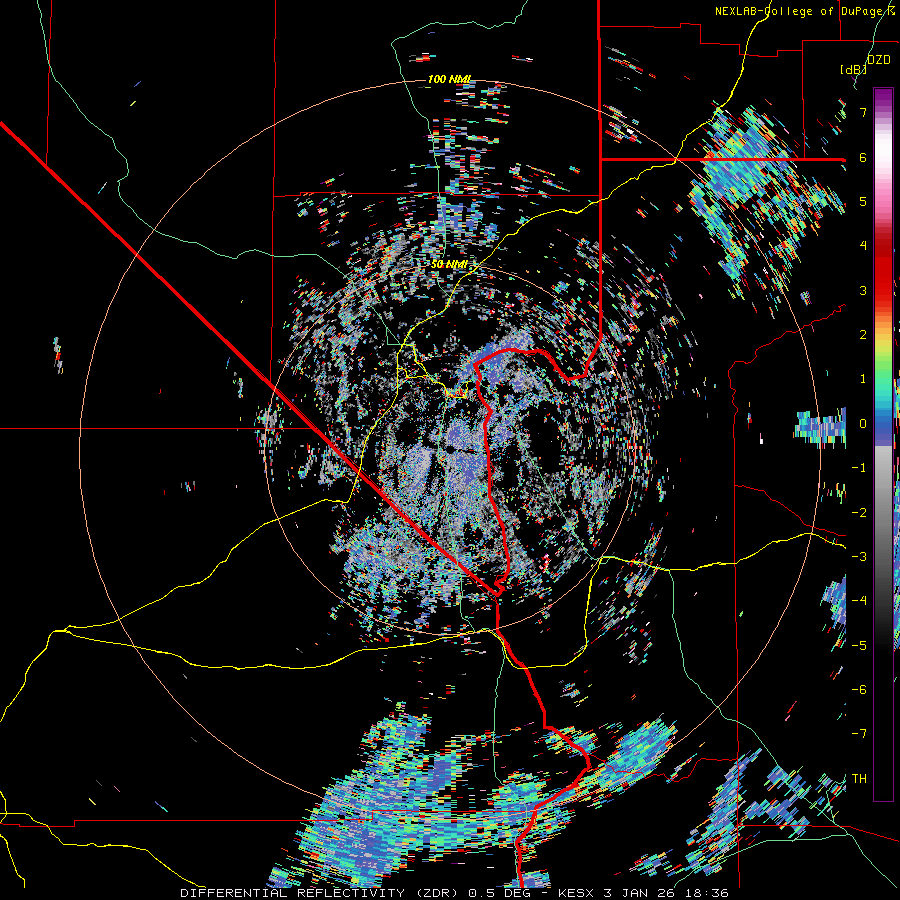900x900 pixels.
Task: Click the 3 value on the color scale
Action: click(863, 290)
